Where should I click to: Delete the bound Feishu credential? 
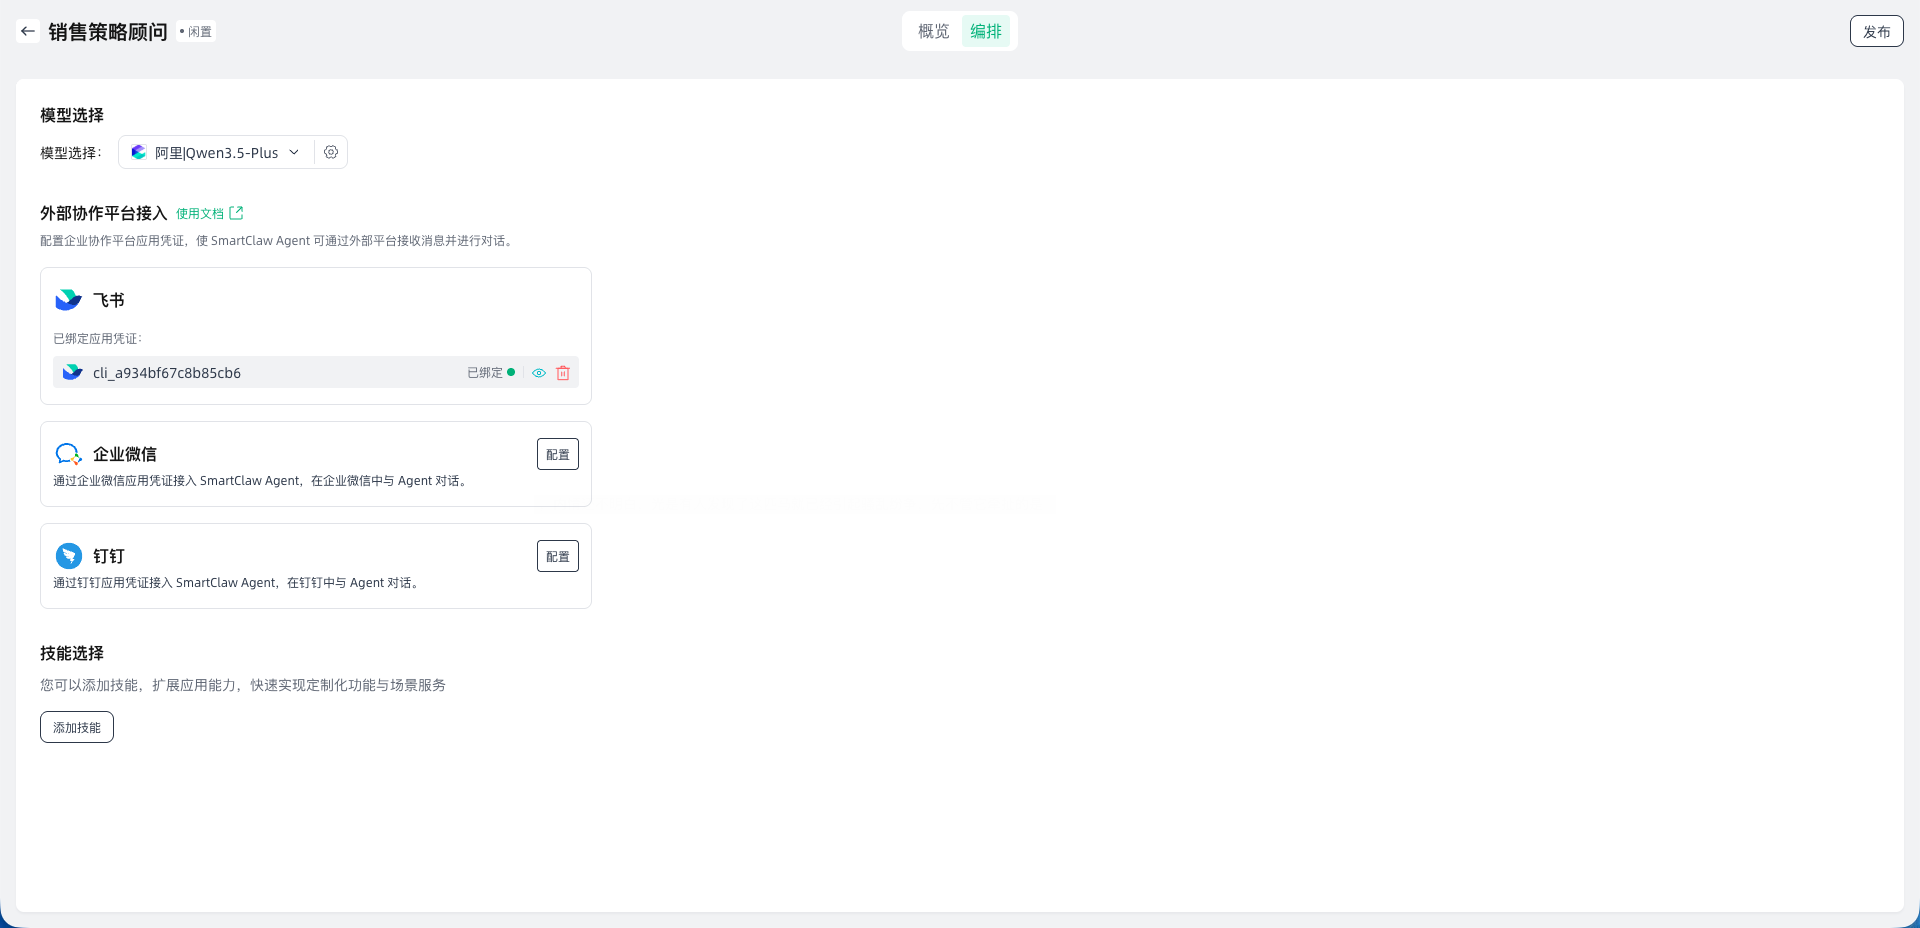[x=563, y=373]
